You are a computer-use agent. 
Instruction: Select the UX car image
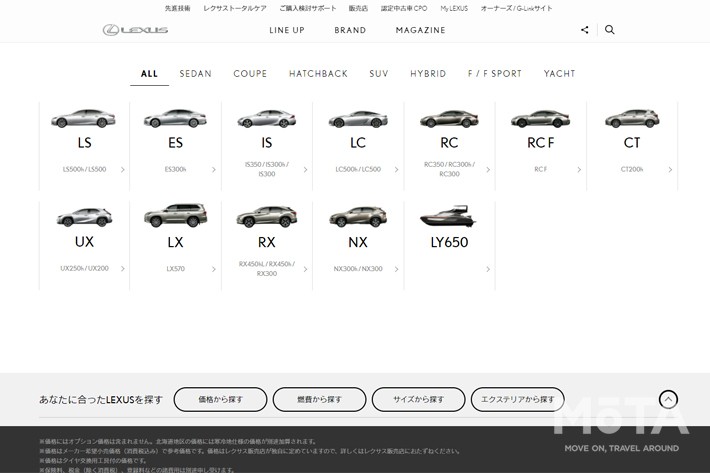click(x=84, y=217)
